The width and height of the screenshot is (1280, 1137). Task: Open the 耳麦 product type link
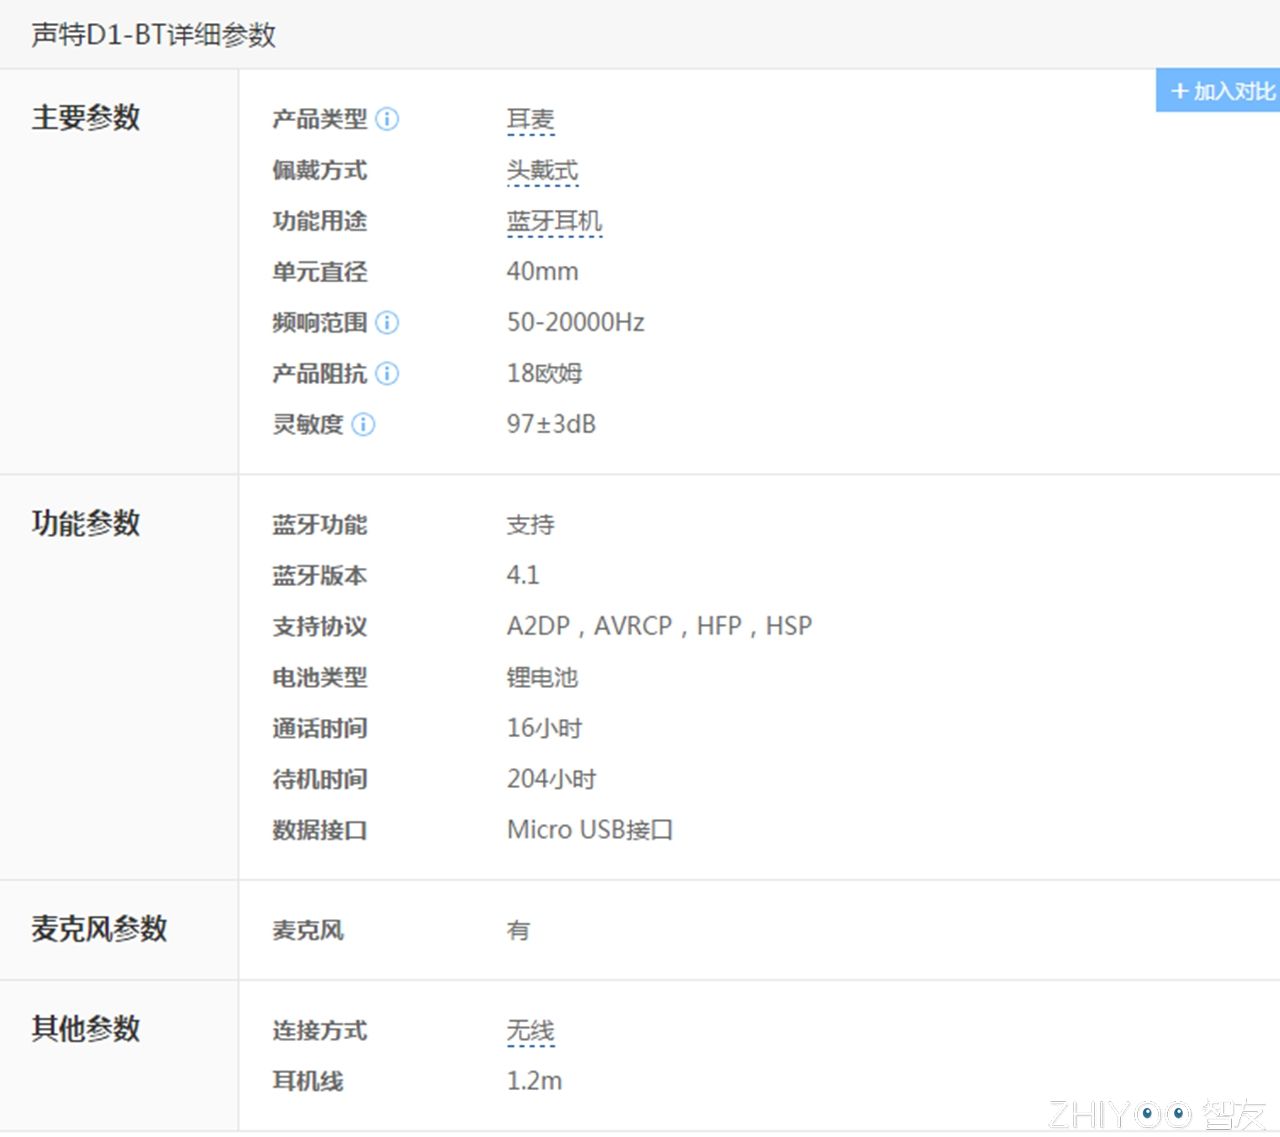(530, 119)
